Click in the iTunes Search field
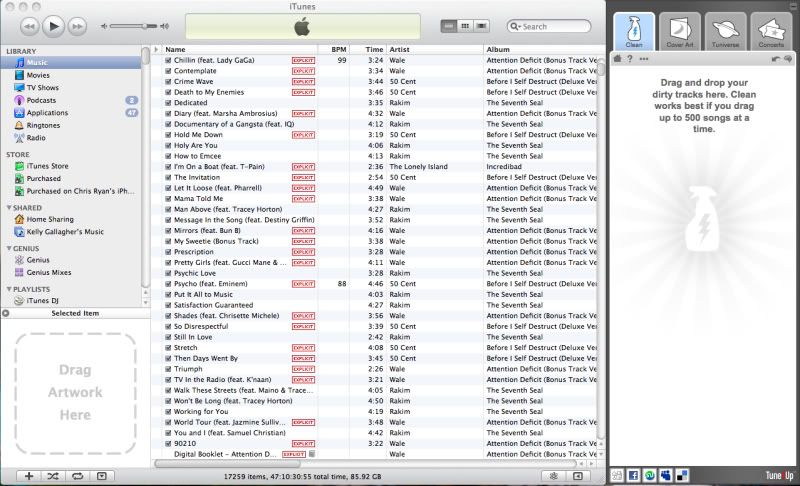800x486 pixels. tap(549, 26)
